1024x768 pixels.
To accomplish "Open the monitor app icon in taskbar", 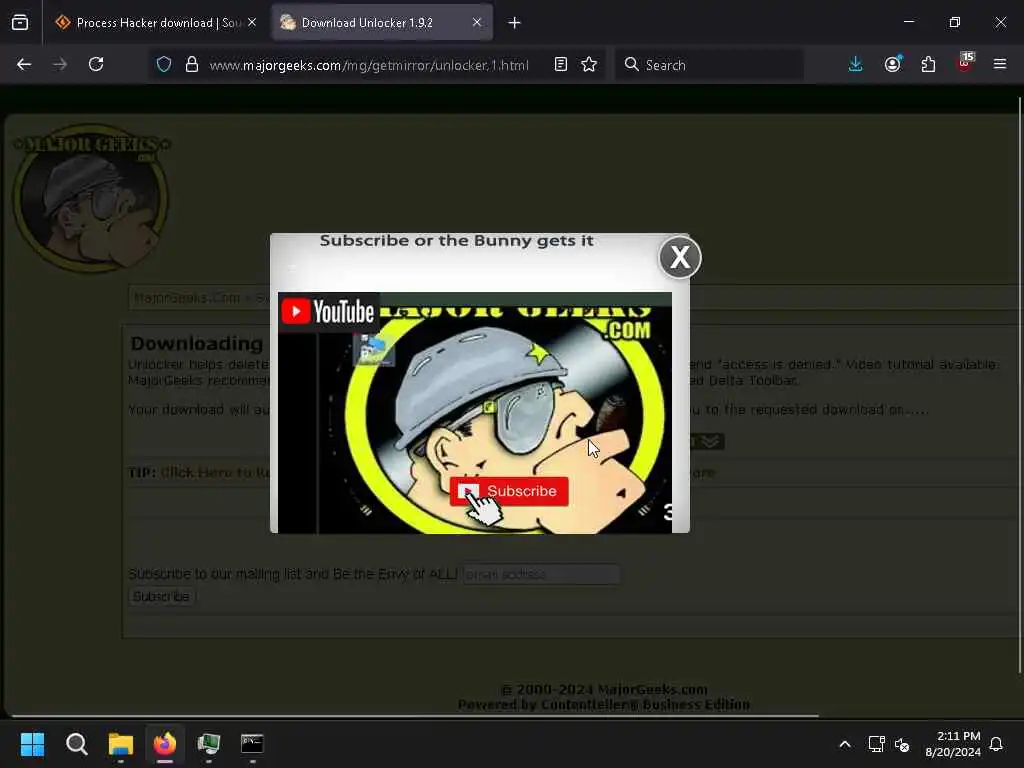I will click(208, 744).
